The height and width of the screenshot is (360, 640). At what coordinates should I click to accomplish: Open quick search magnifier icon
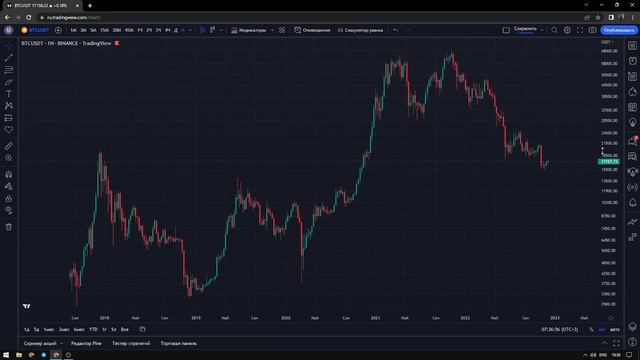(554, 30)
